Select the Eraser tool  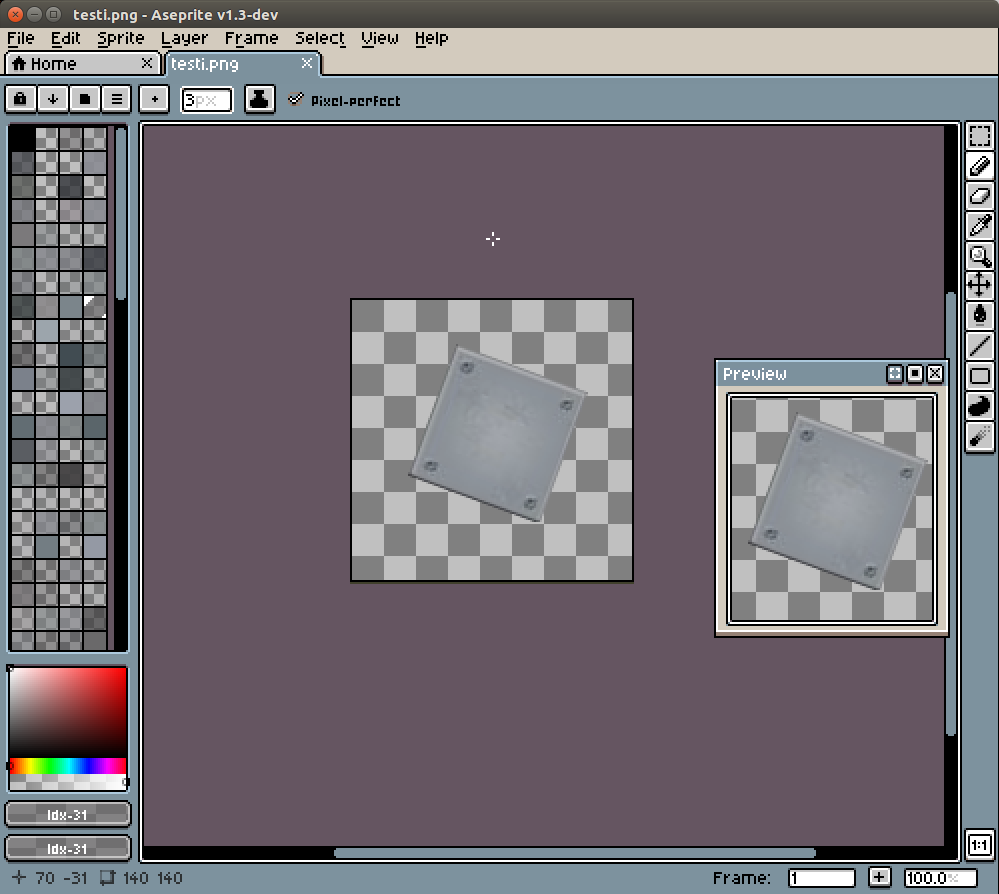click(980, 197)
